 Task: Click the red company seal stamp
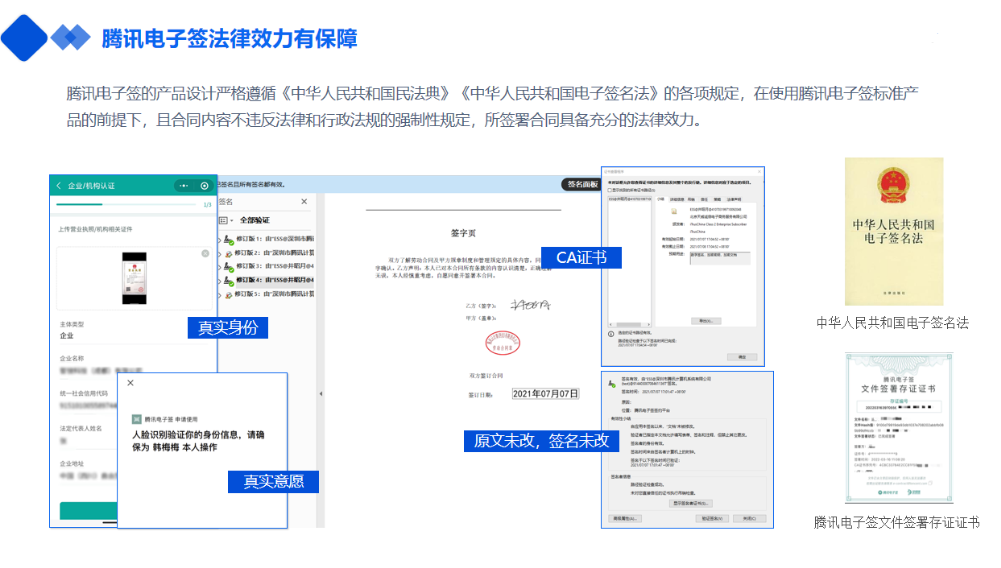[503, 342]
